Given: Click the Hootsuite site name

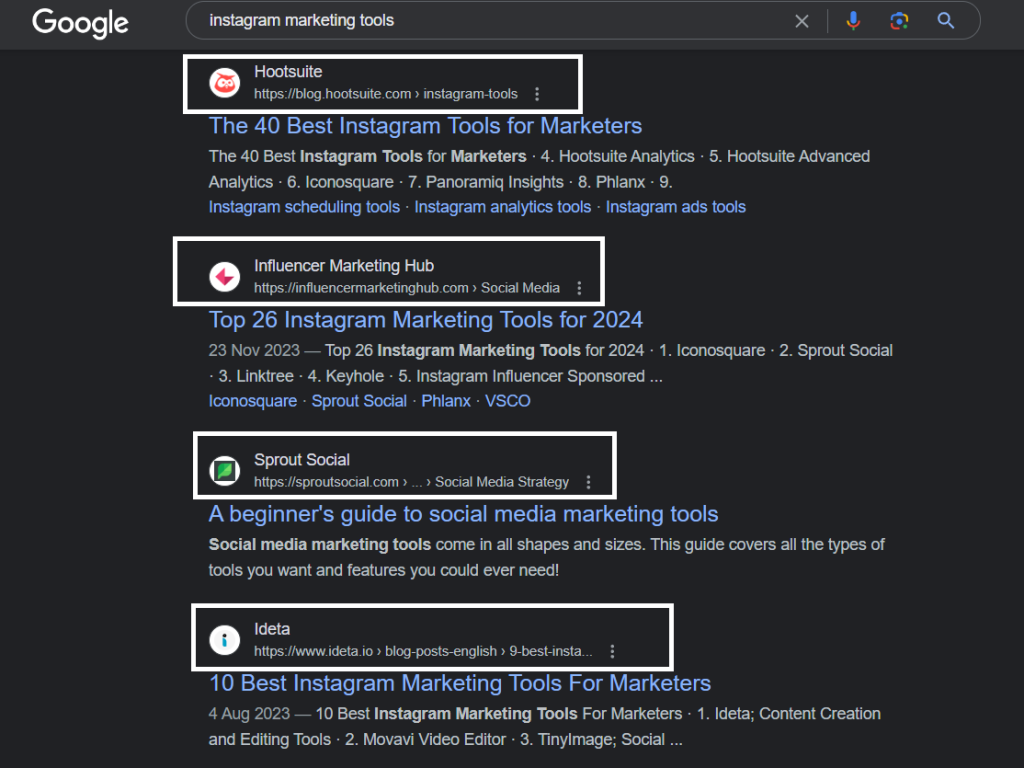Looking at the screenshot, I should click(x=288, y=71).
